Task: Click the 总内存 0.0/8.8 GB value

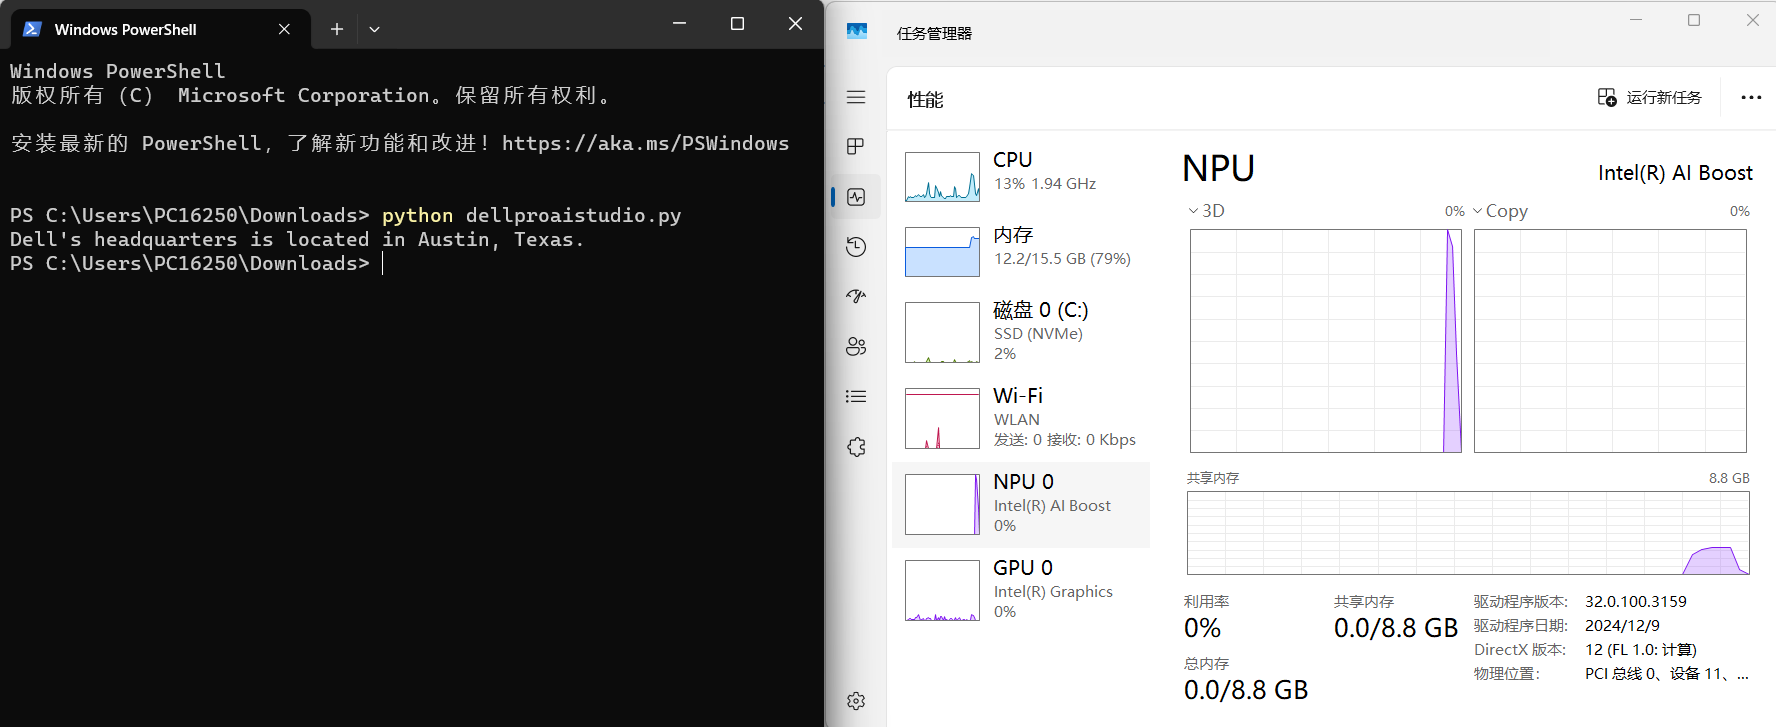Action: pyautogui.click(x=1246, y=690)
